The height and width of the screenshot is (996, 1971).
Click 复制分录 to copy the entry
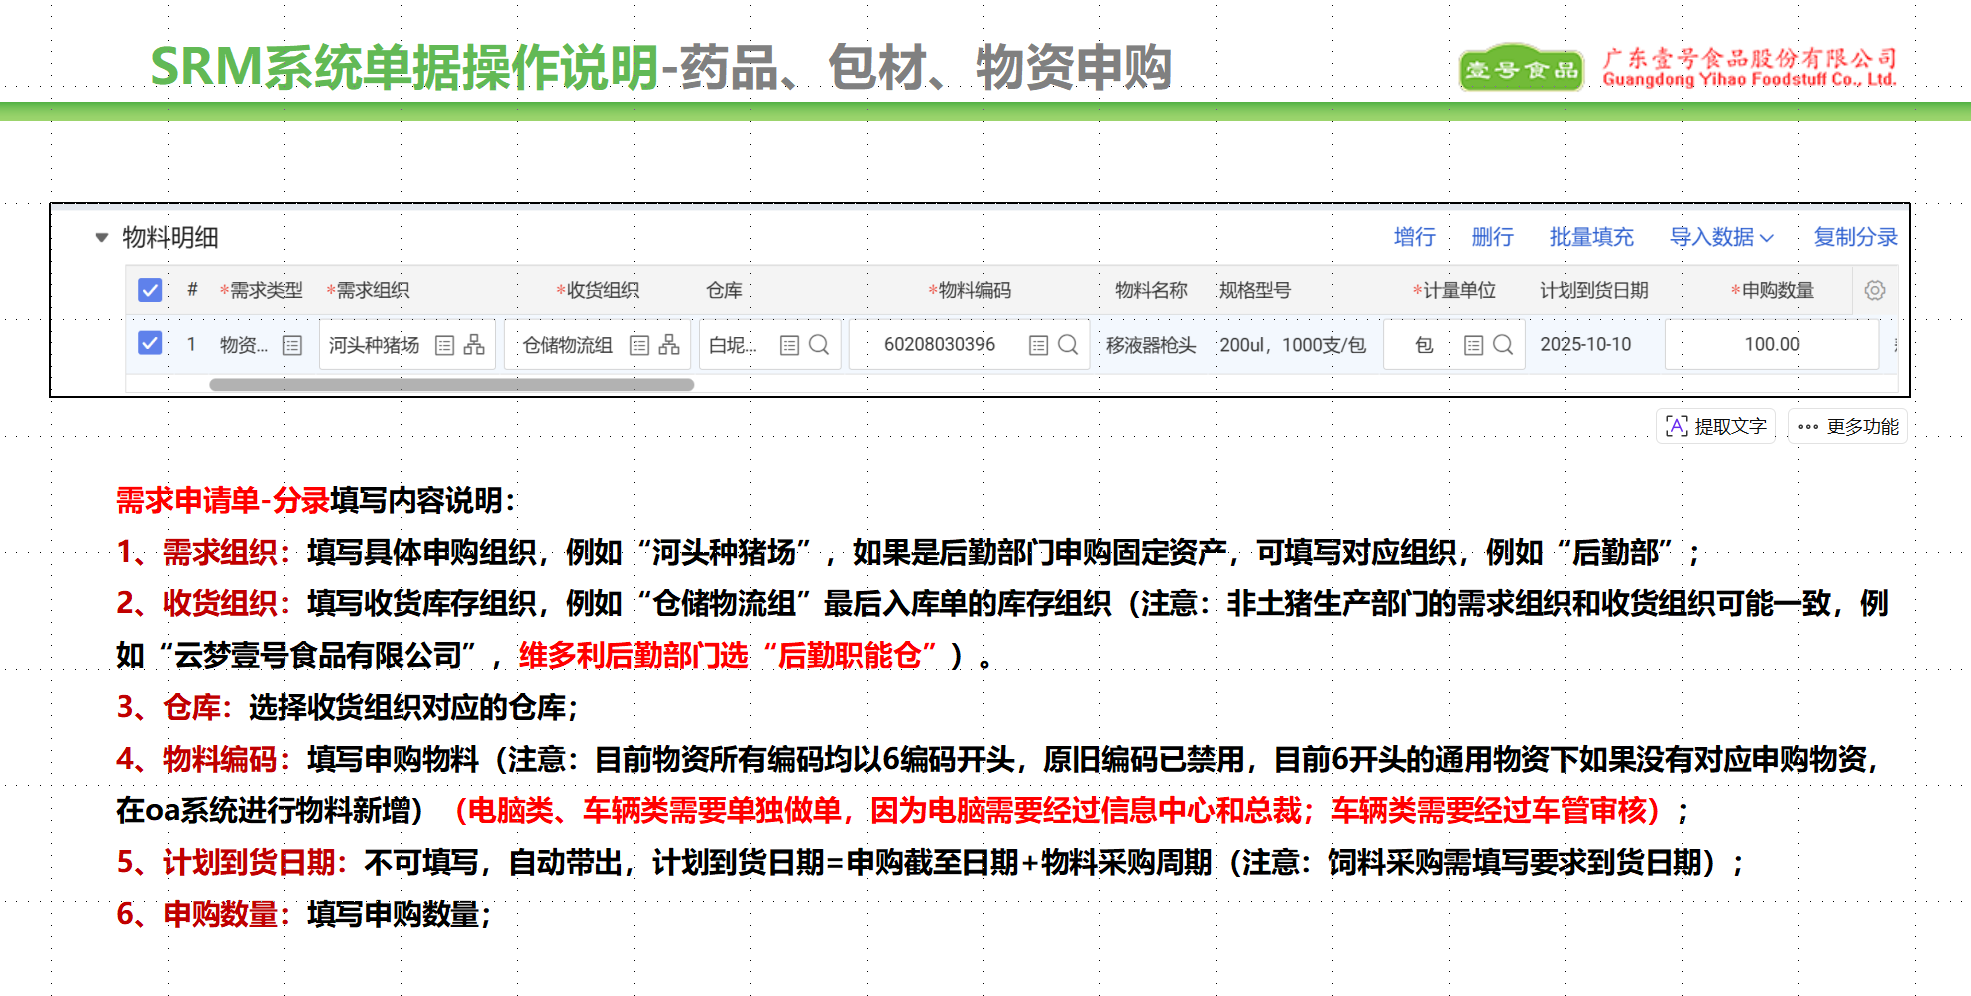point(1855,237)
